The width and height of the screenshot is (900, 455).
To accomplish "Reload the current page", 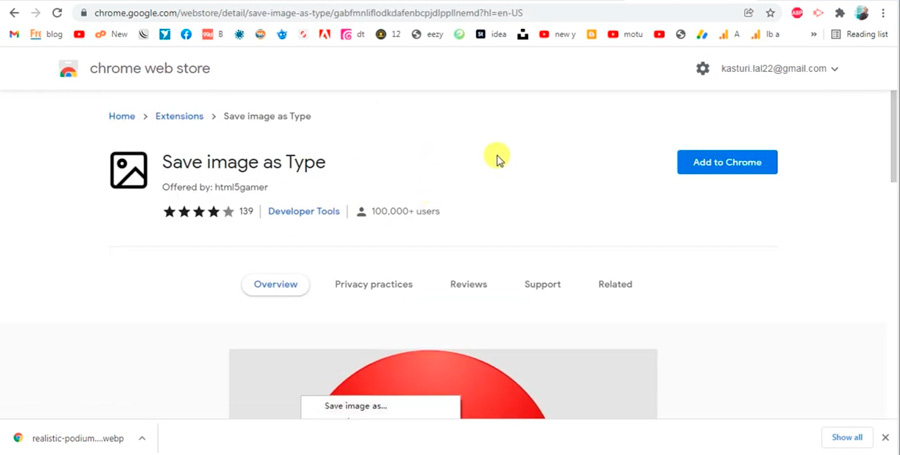I will click(57, 13).
